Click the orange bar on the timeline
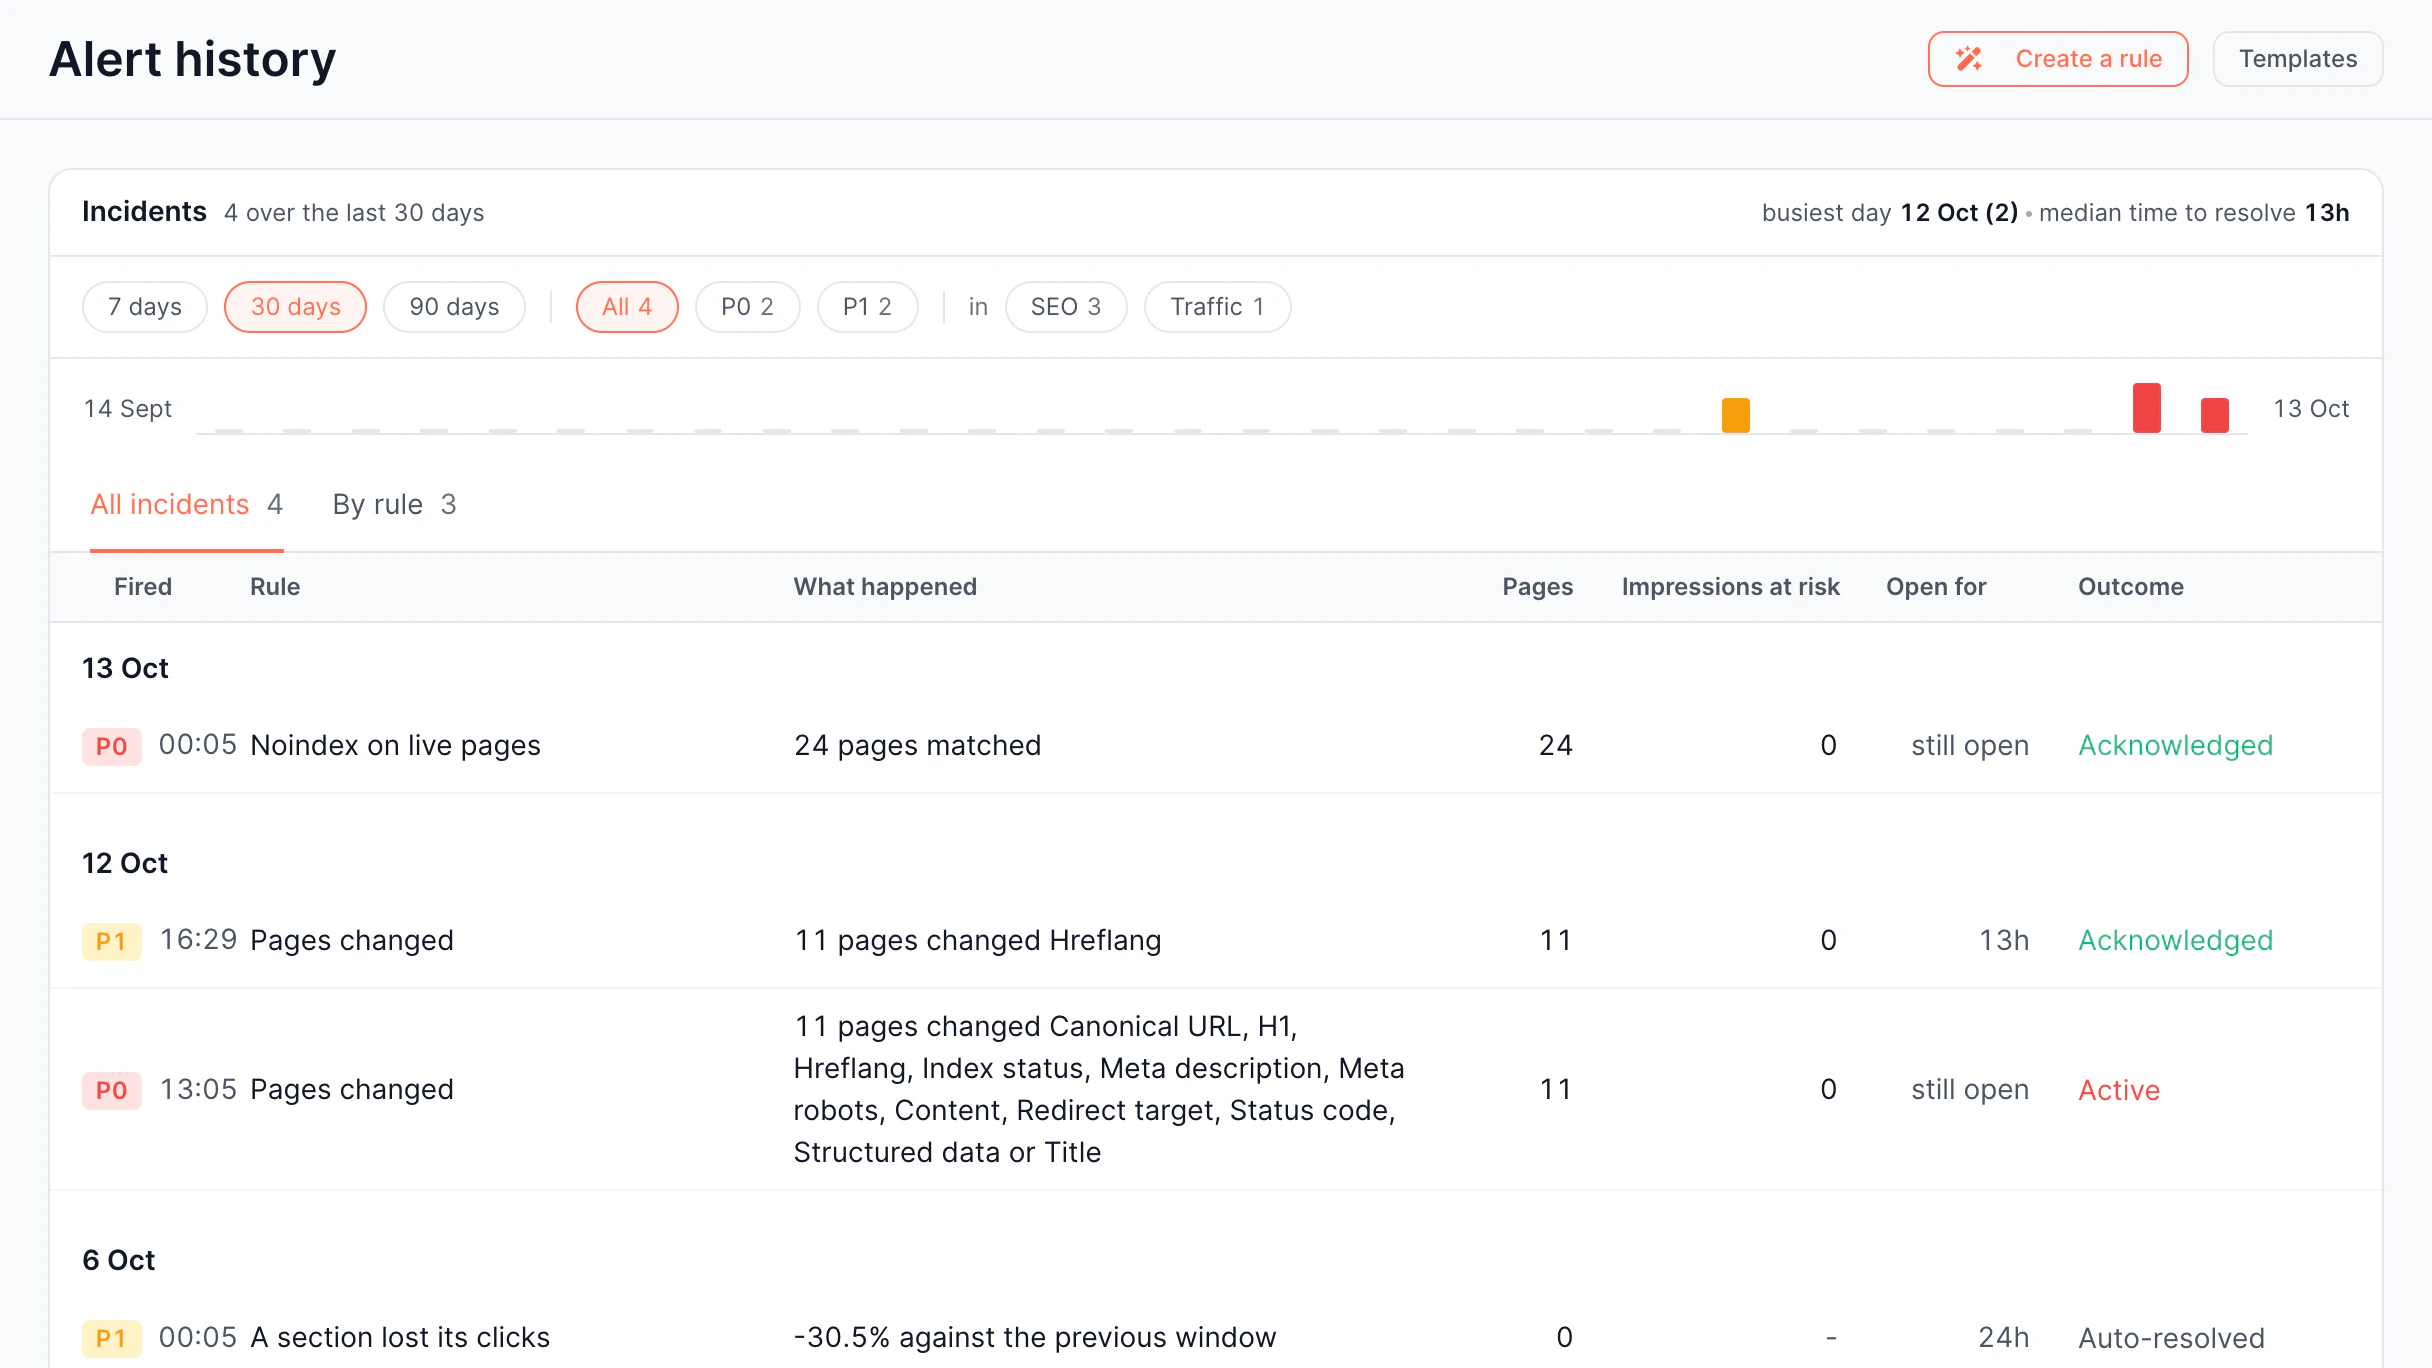 pyautogui.click(x=1736, y=415)
